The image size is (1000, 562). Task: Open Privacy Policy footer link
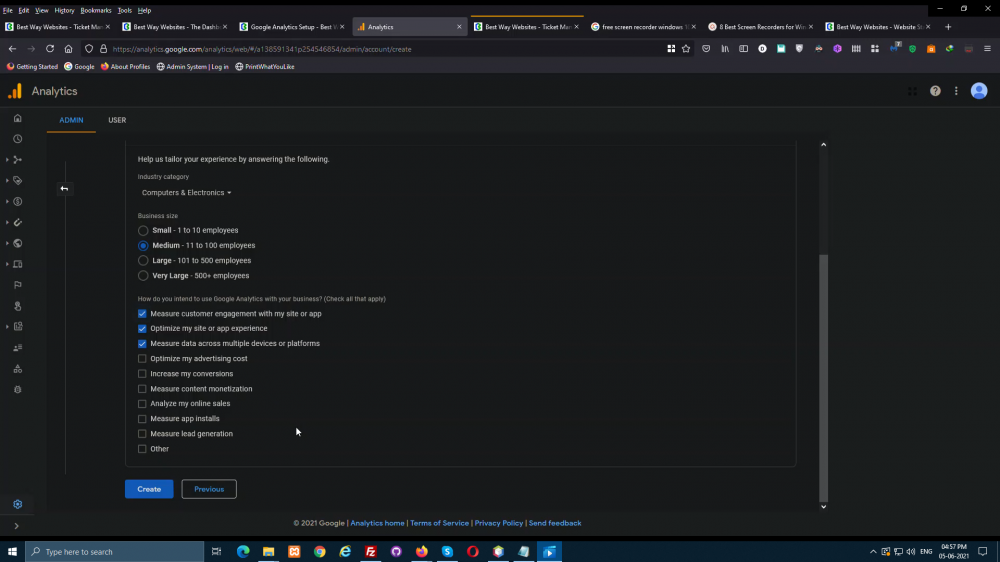tap(499, 523)
